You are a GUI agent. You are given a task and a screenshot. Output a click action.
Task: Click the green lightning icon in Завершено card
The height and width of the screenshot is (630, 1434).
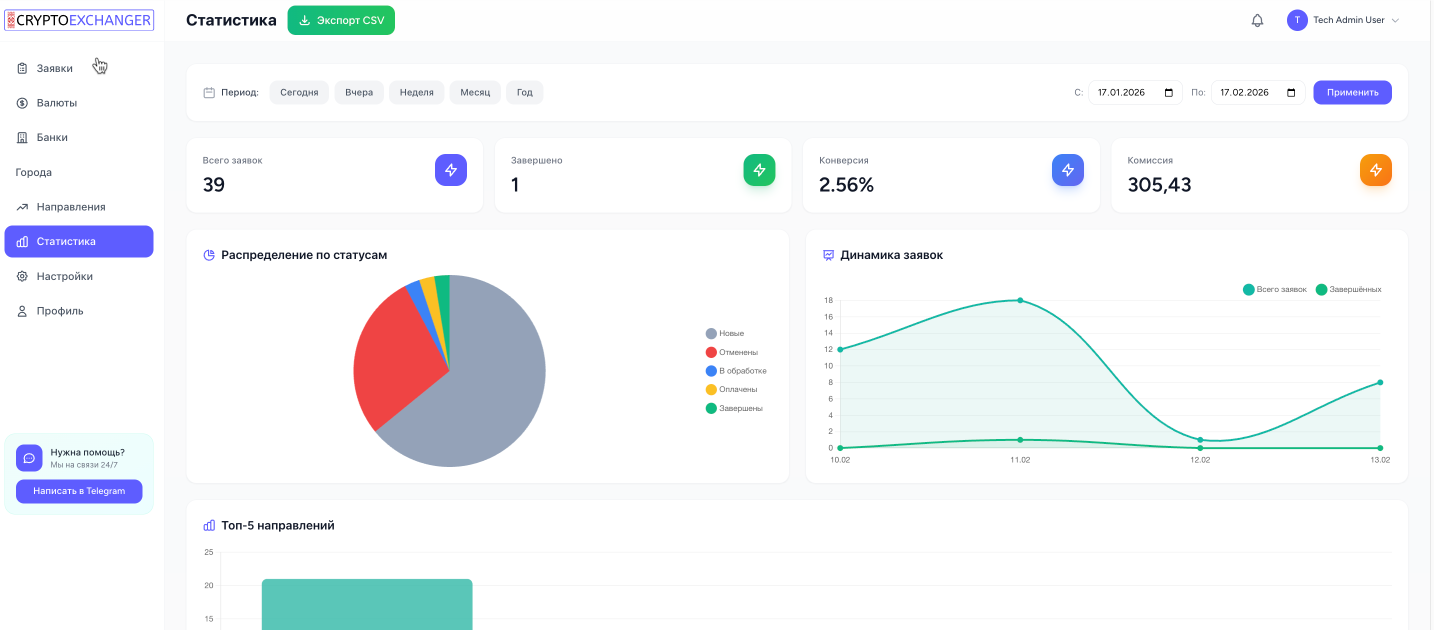[759, 170]
